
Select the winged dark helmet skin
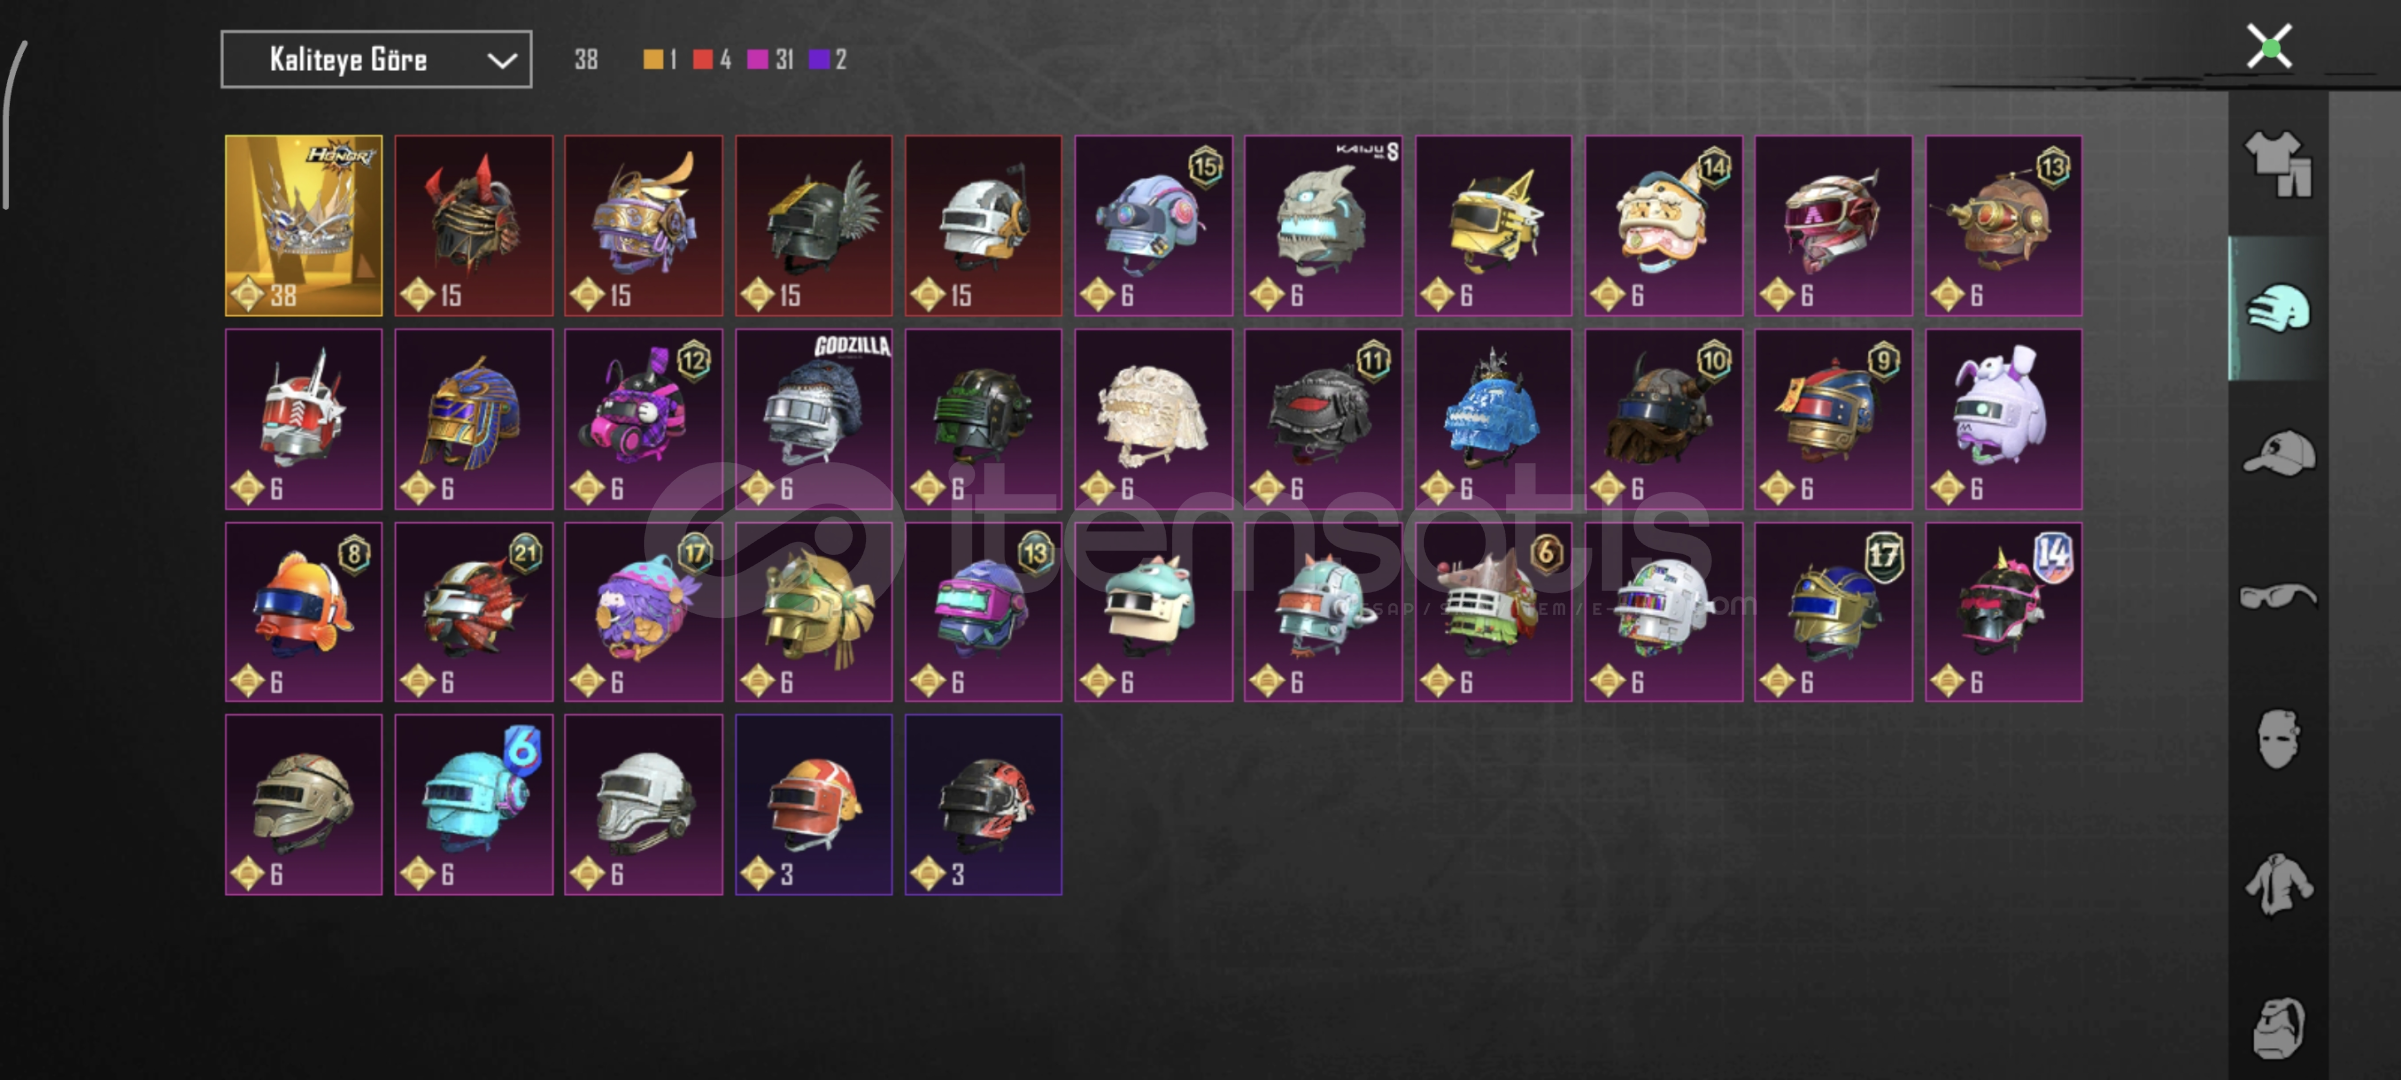[x=814, y=226]
